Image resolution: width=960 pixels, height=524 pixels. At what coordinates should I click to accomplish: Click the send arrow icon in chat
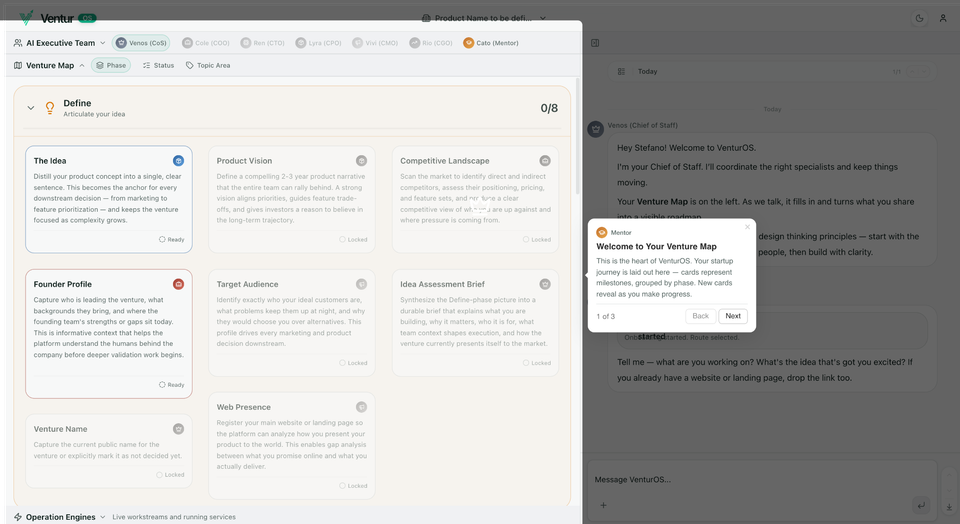tap(921, 506)
